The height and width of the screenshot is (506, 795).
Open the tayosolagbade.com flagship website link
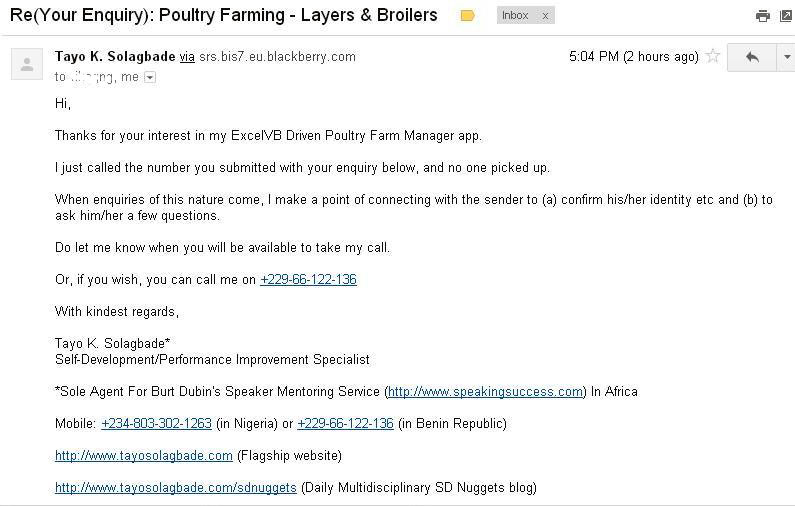144,455
